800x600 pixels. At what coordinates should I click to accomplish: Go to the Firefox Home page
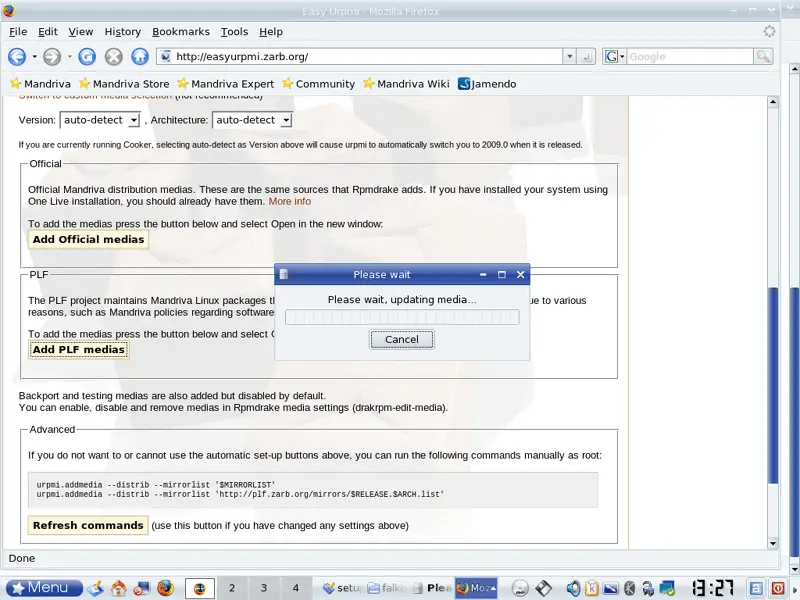140,57
